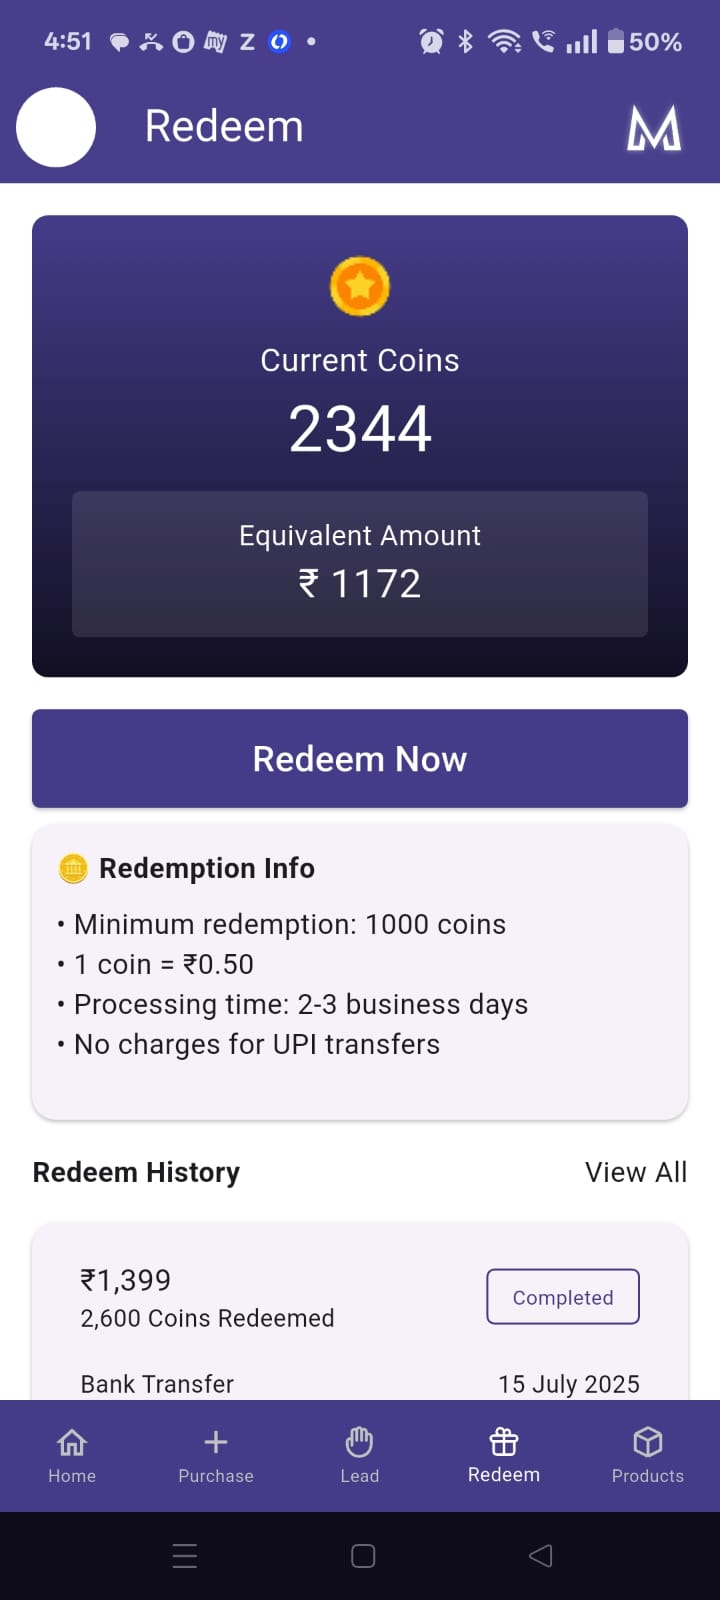Open the Products cube icon
Image resolution: width=720 pixels, height=1600 pixels.
647,1442
